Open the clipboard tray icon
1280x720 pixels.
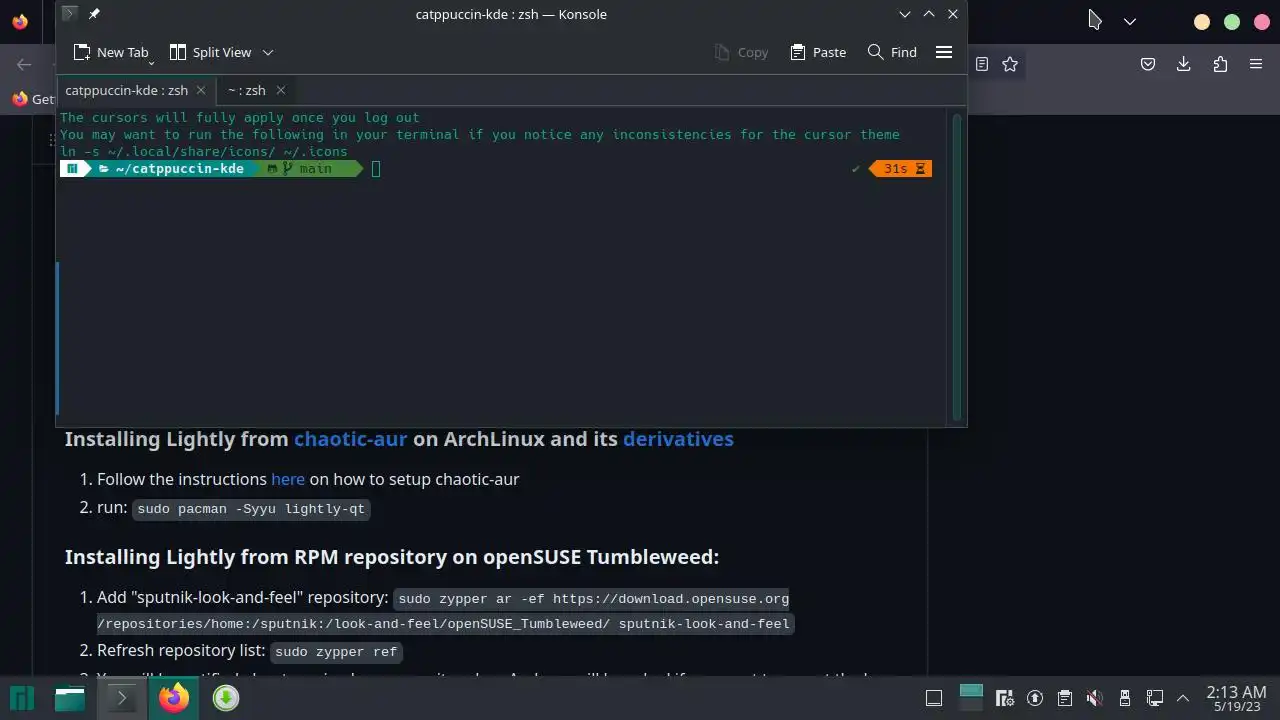(x=1065, y=698)
